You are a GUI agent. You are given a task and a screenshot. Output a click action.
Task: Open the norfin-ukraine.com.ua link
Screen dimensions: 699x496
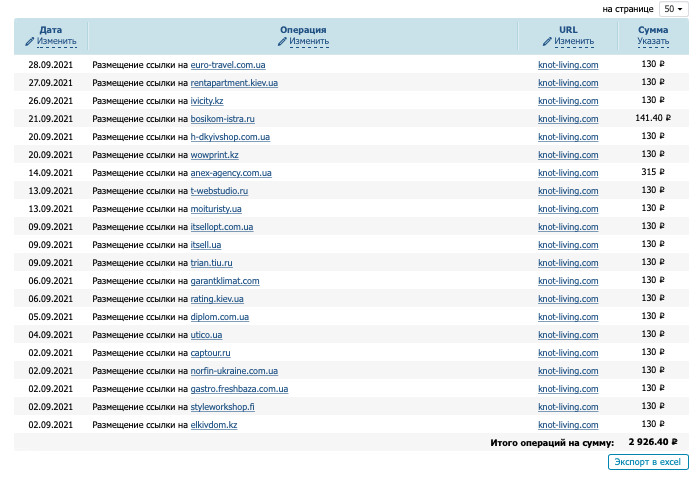(x=234, y=371)
